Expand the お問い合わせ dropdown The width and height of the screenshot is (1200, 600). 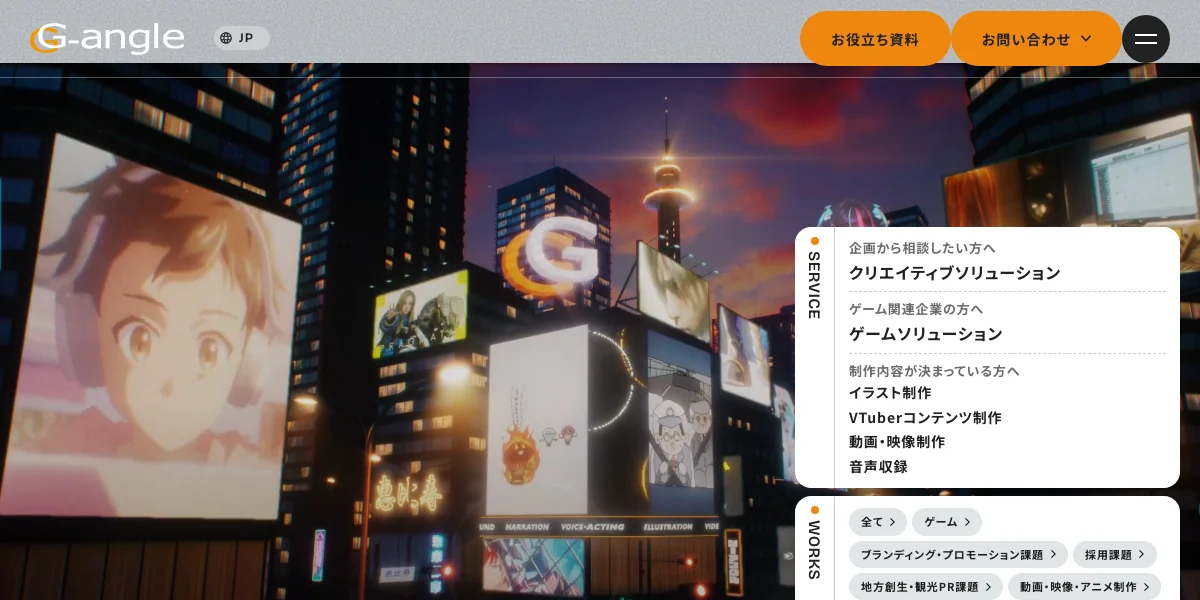coord(1036,39)
